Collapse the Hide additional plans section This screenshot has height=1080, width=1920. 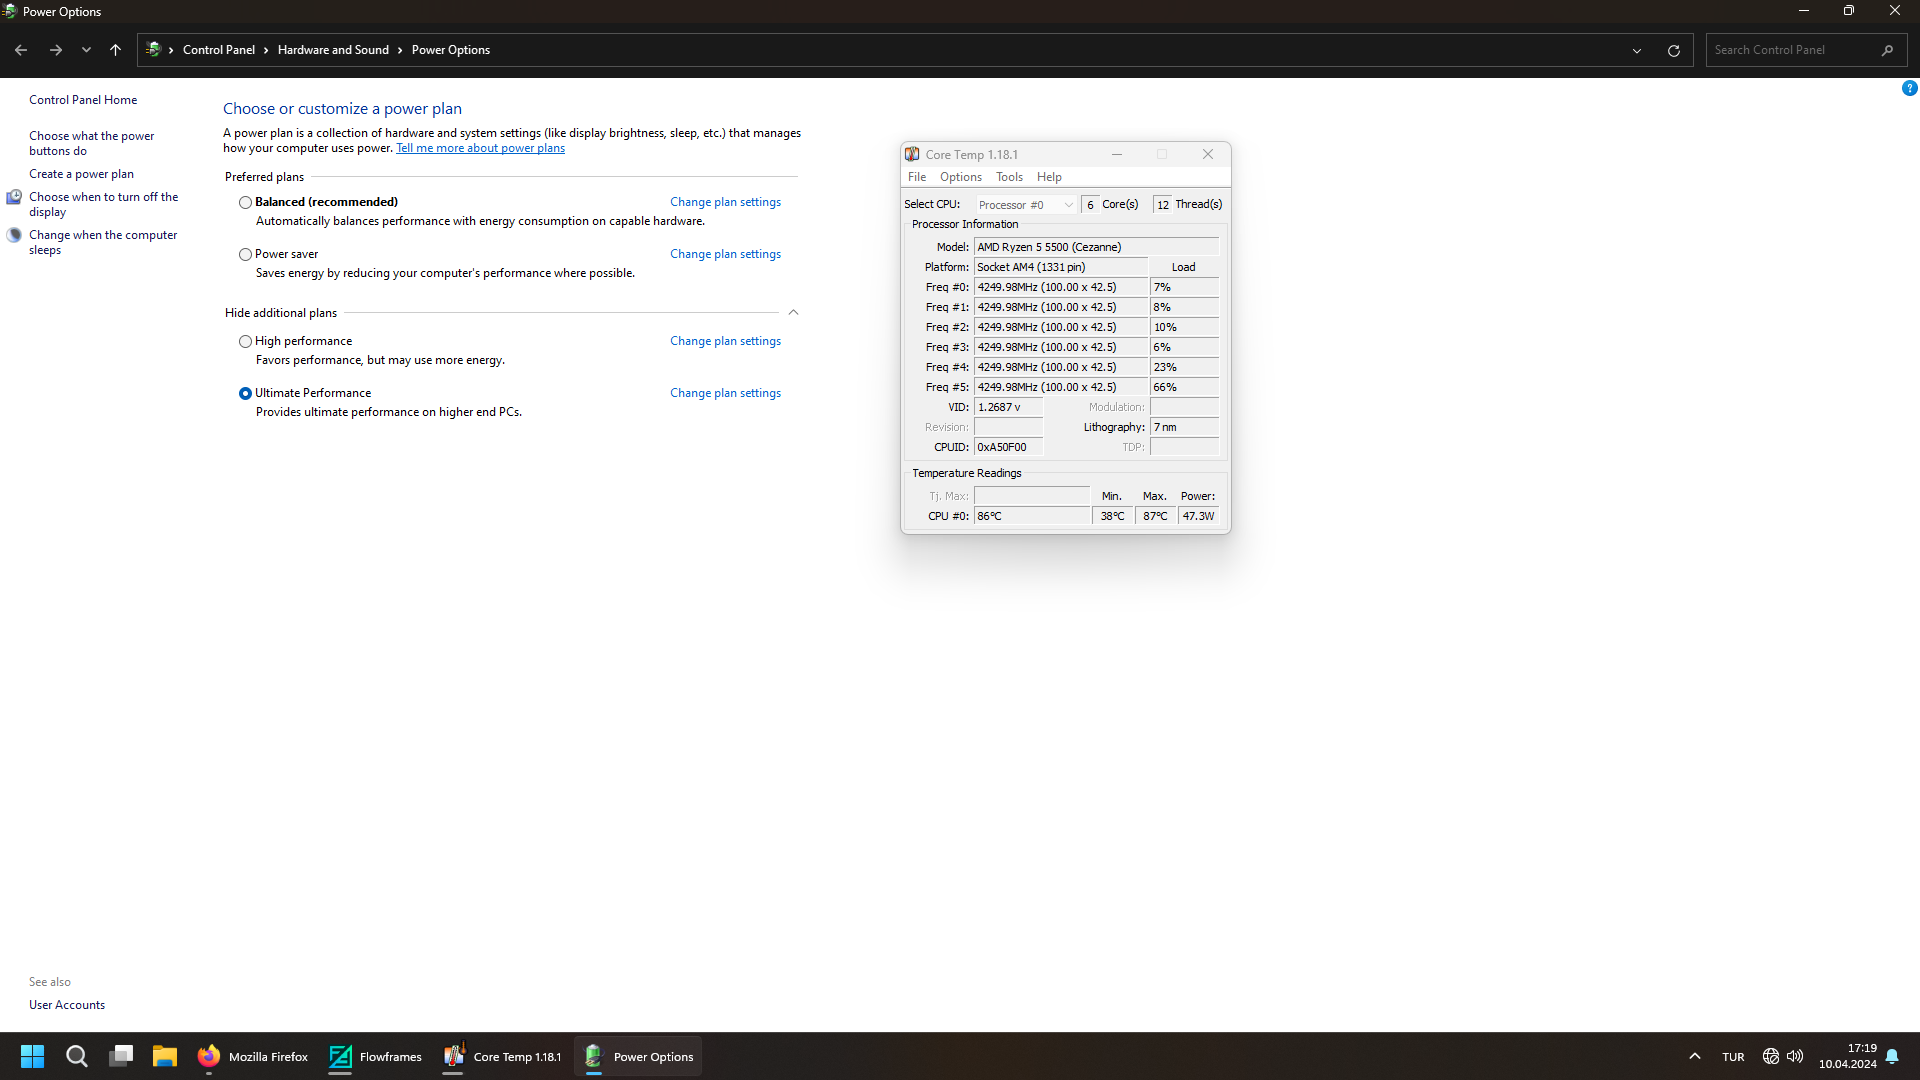click(x=793, y=313)
